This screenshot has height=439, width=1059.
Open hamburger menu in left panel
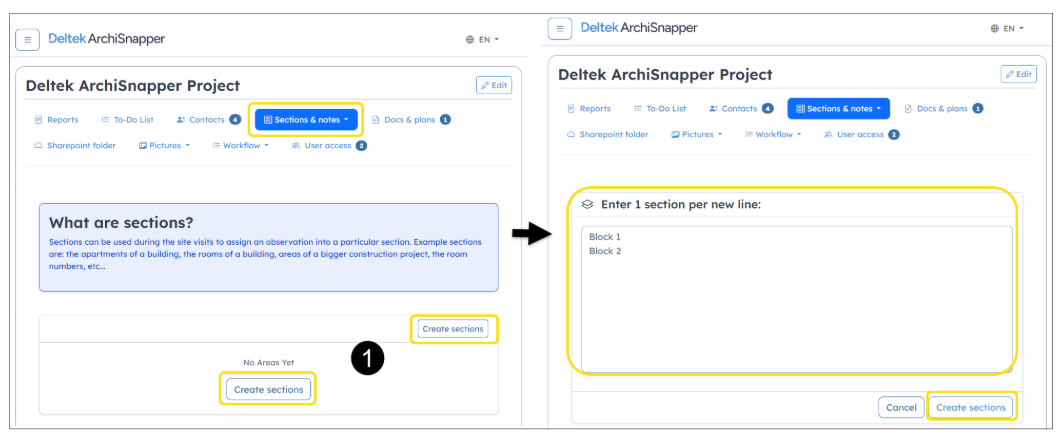coord(27,40)
